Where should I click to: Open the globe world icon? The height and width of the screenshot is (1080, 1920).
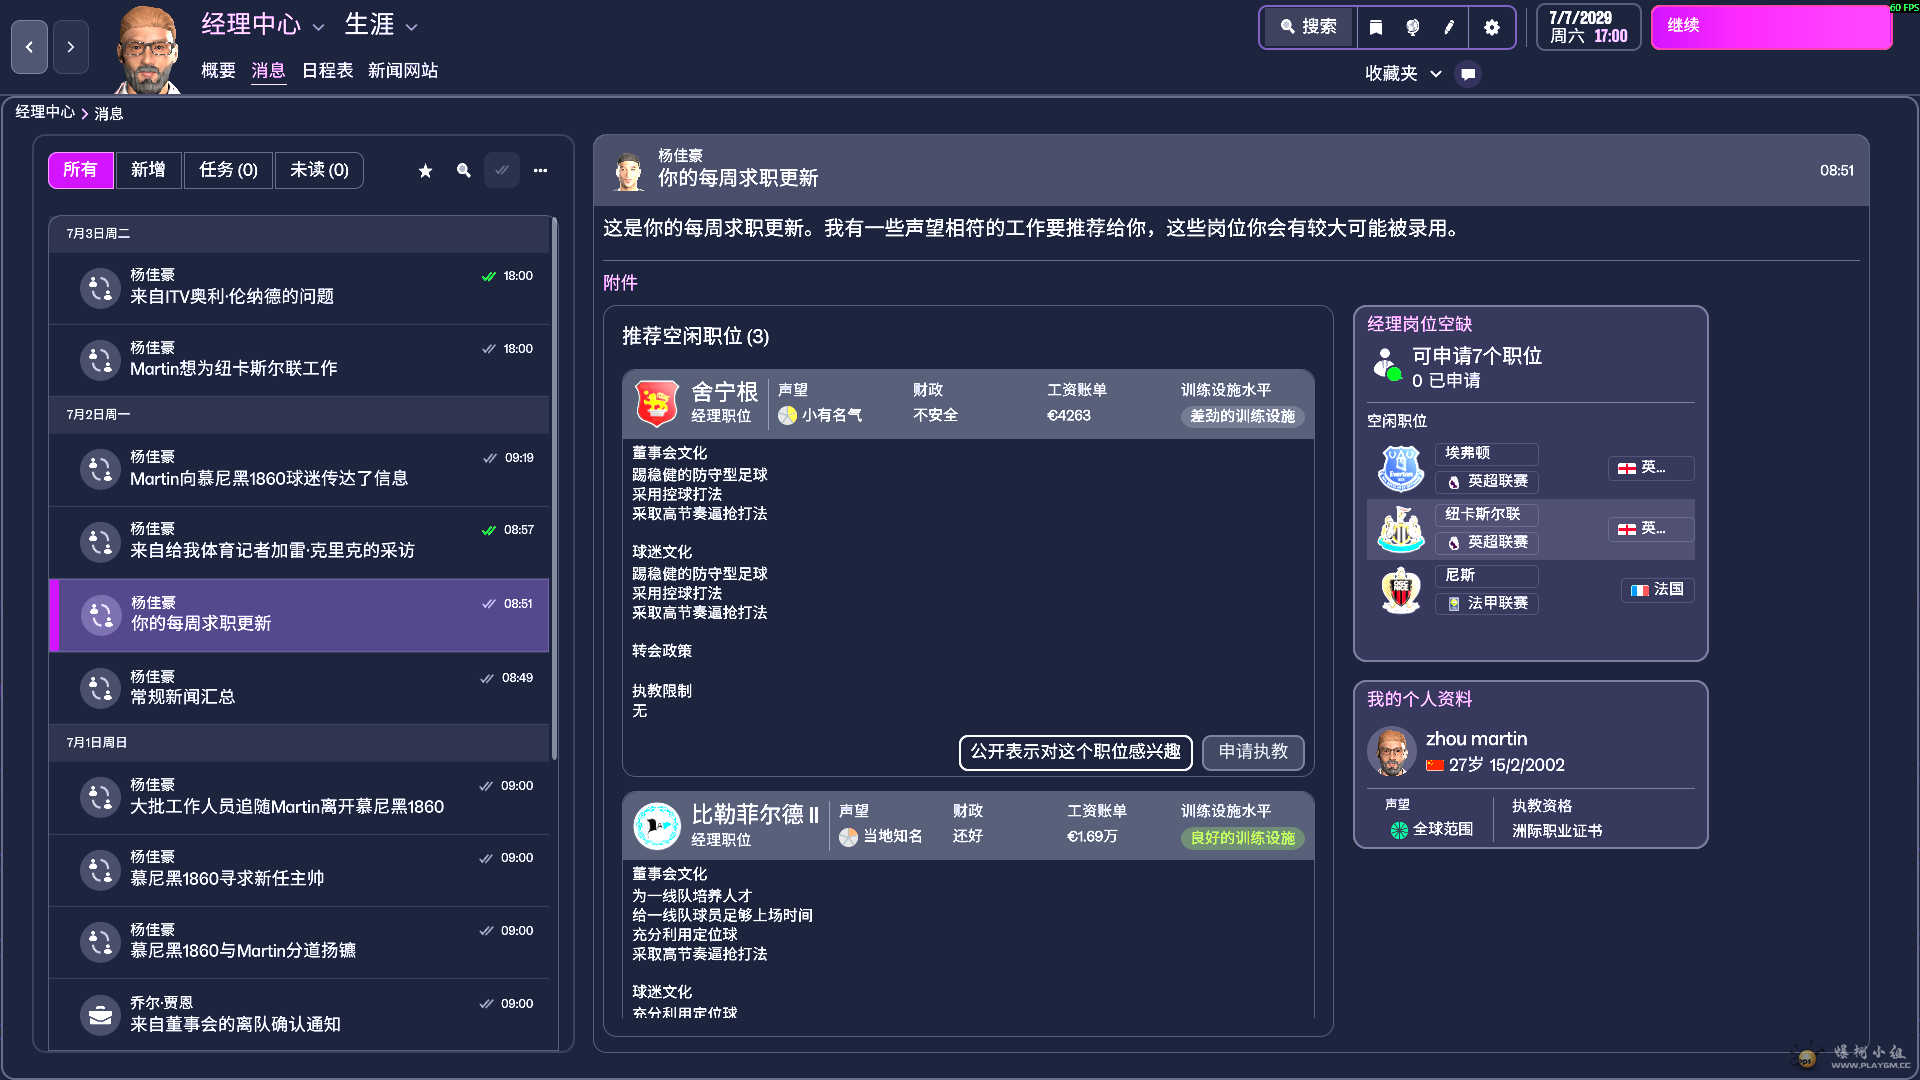pos(1412,27)
